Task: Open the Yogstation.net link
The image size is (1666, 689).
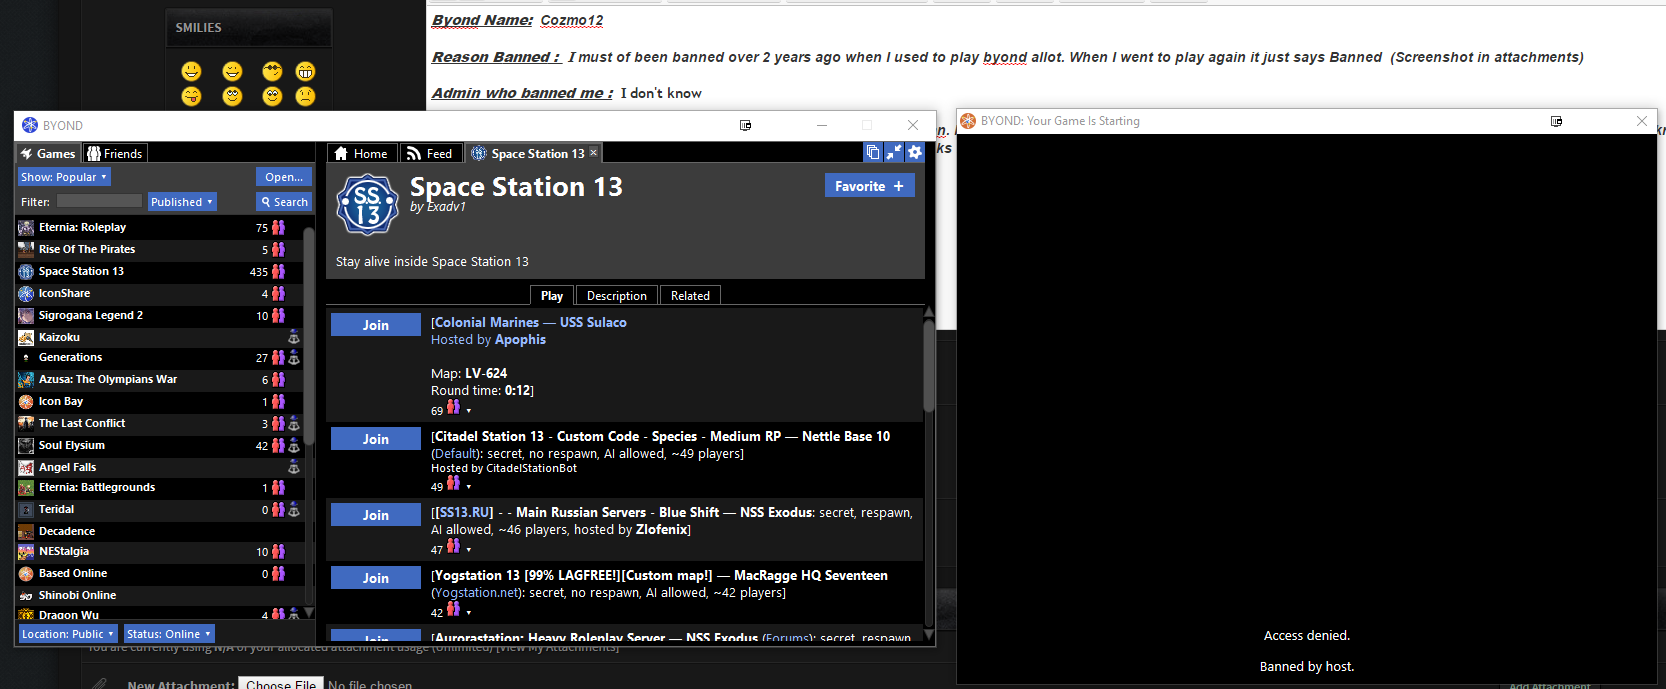Action: [x=479, y=593]
